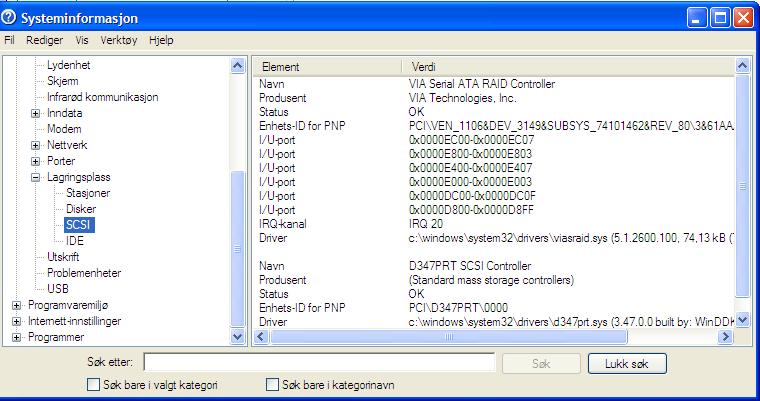
Task: Minimize the Systeminformasjon window
Action: 697,18
